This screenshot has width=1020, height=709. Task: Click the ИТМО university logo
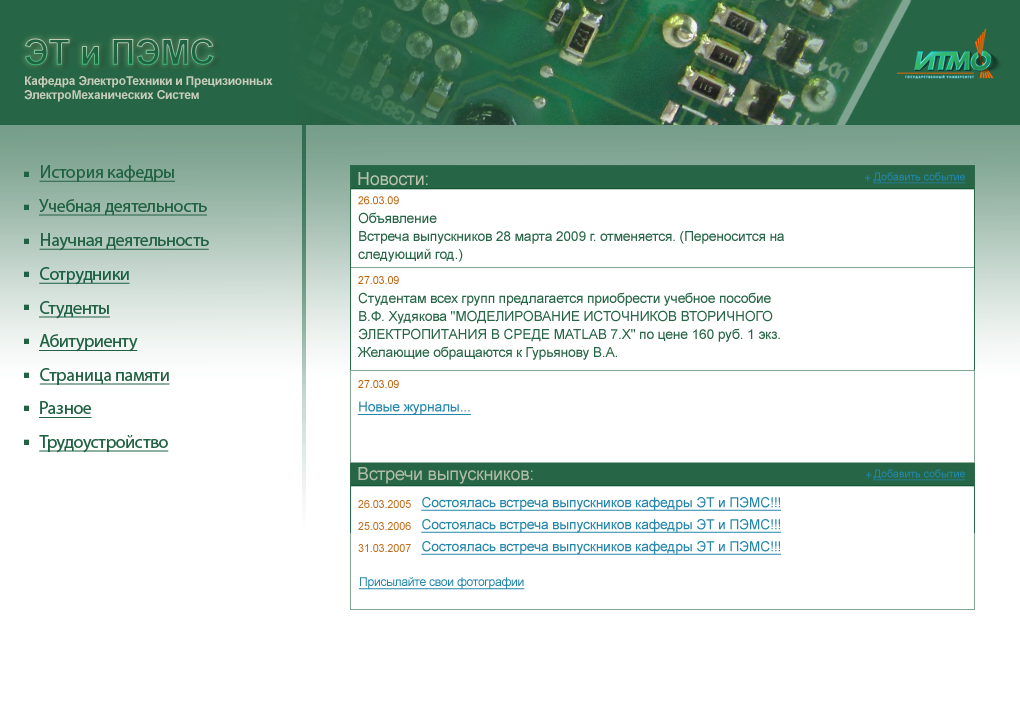(x=946, y=57)
